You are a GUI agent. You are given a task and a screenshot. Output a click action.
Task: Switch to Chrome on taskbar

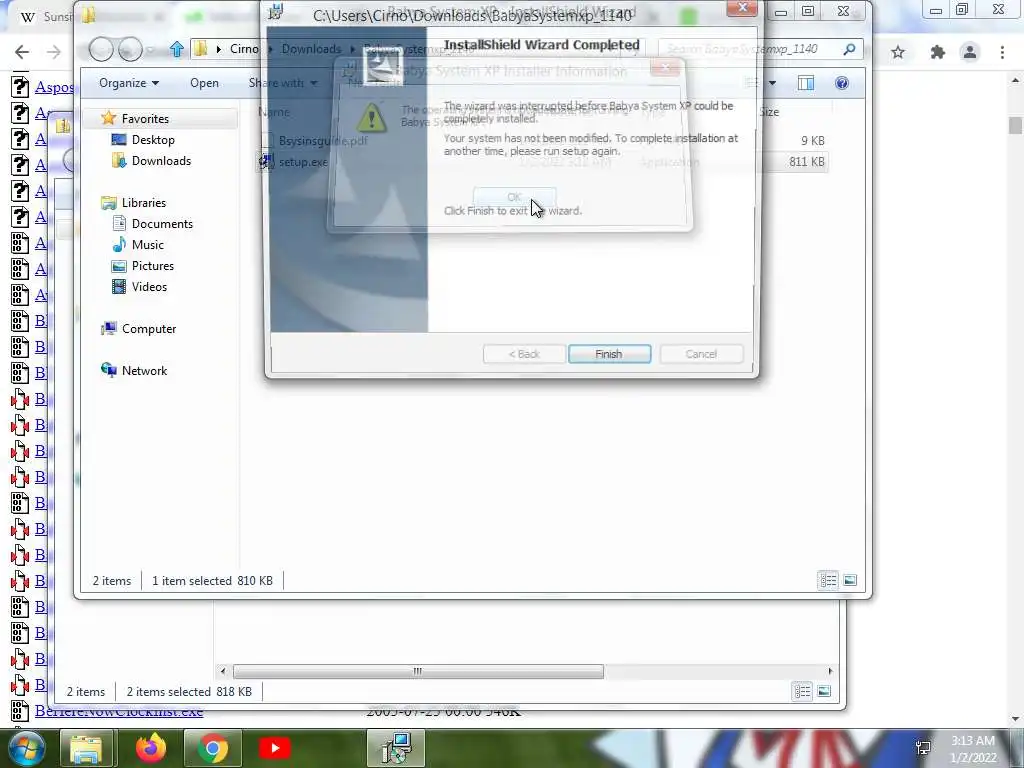[x=213, y=748]
